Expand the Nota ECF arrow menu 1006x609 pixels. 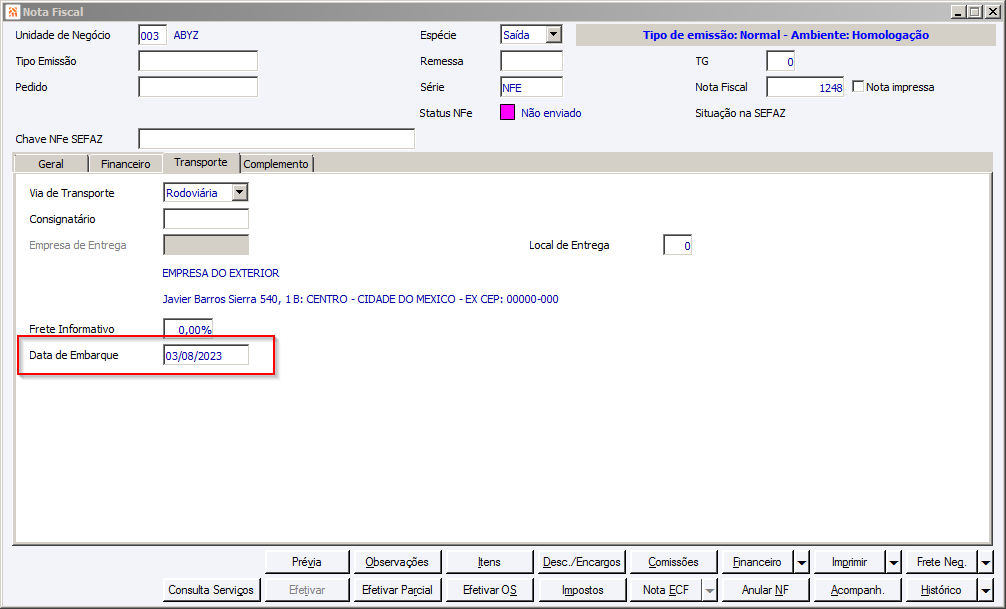coord(710,590)
